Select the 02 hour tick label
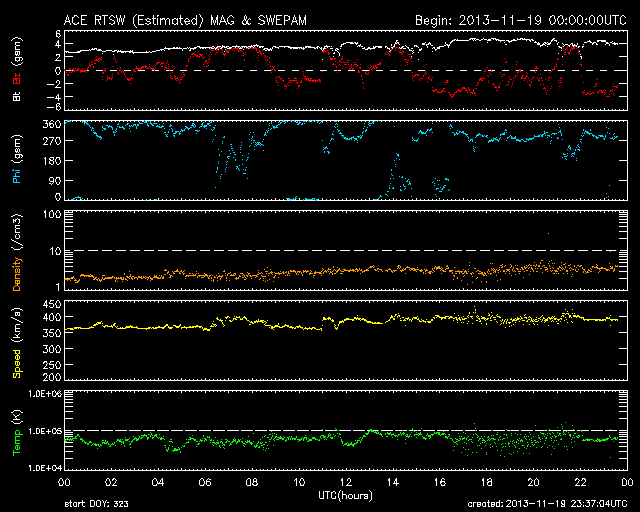This screenshot has width=640, height=512. (x=111, y=483)
